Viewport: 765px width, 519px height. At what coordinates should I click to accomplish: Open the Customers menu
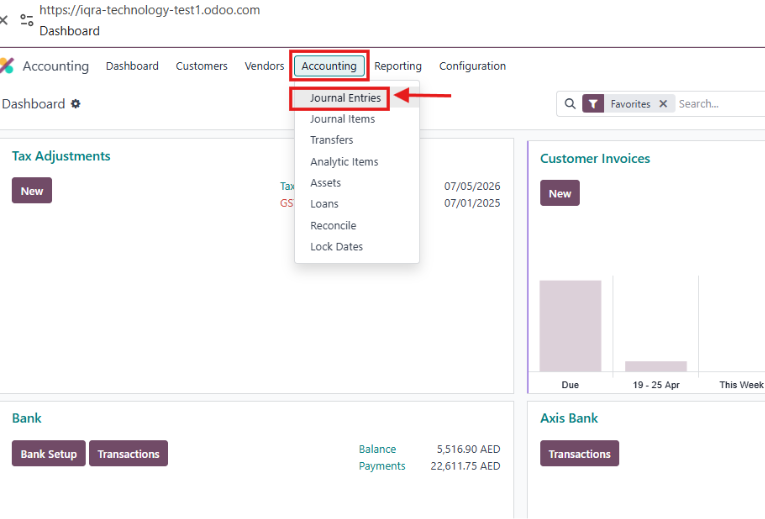click(x=201, y=66)
